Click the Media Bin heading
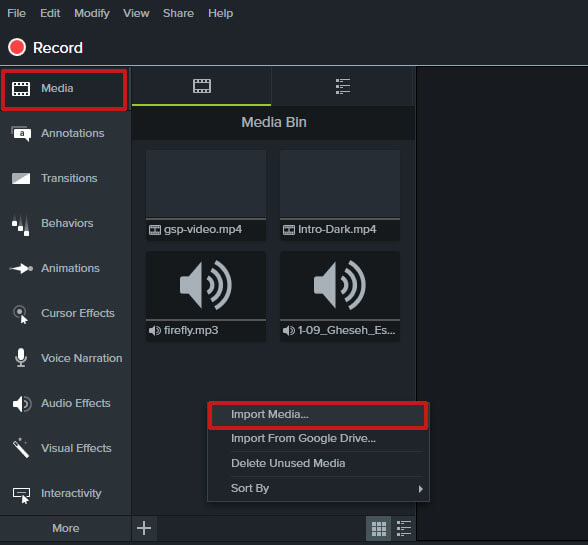Screen dimensions: 588x545 point(274,123)
